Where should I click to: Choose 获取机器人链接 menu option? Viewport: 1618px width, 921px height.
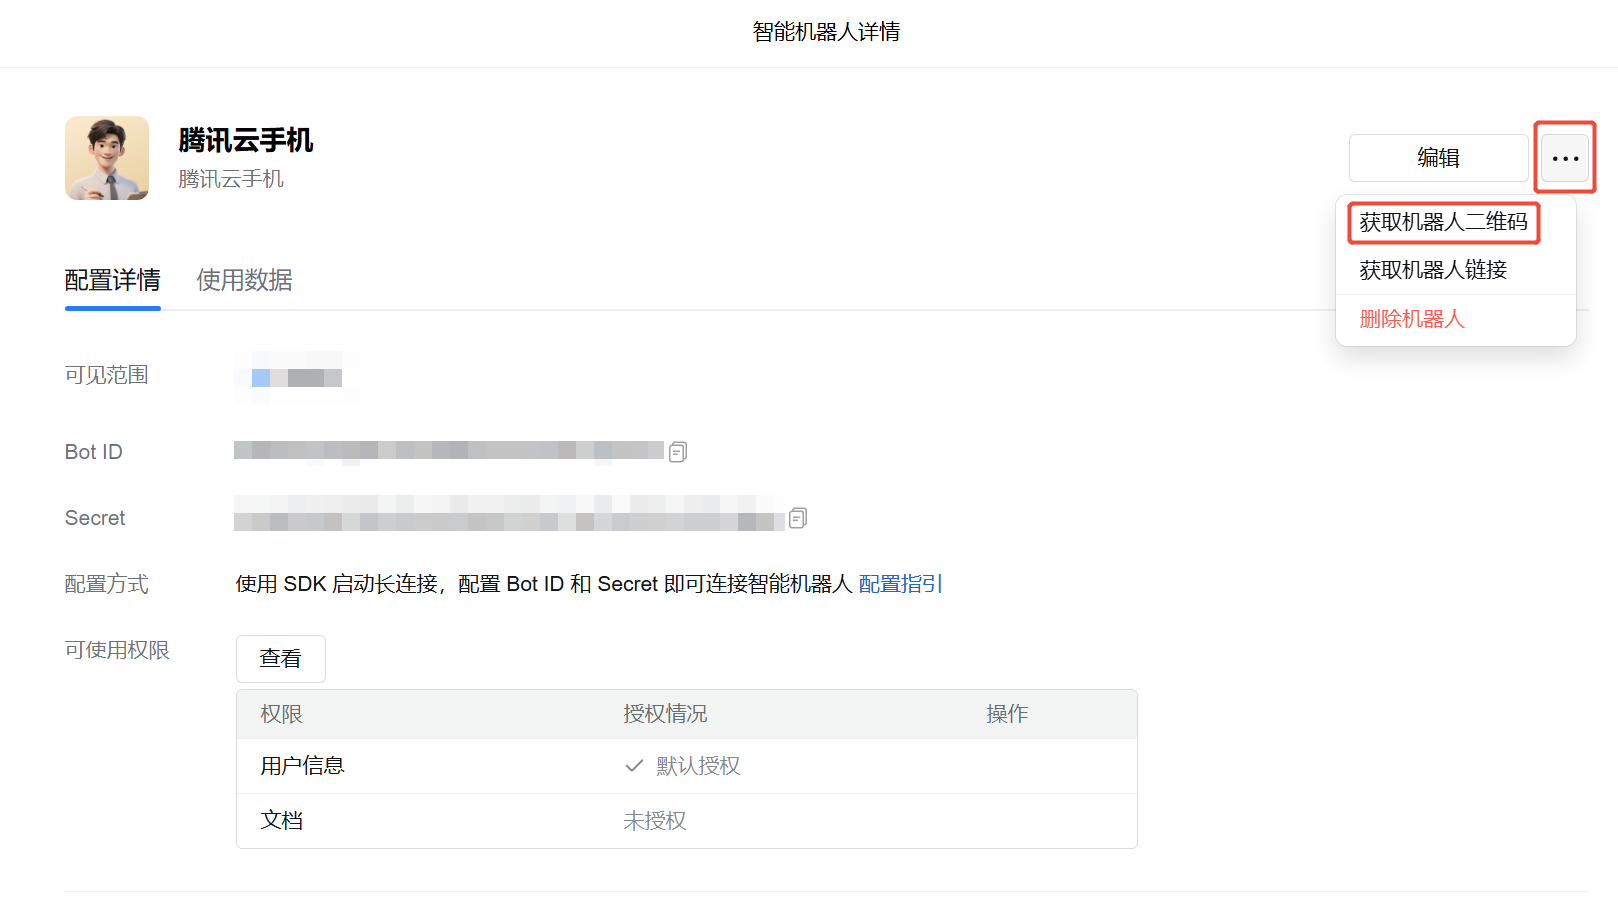(x=1433, y=270)
